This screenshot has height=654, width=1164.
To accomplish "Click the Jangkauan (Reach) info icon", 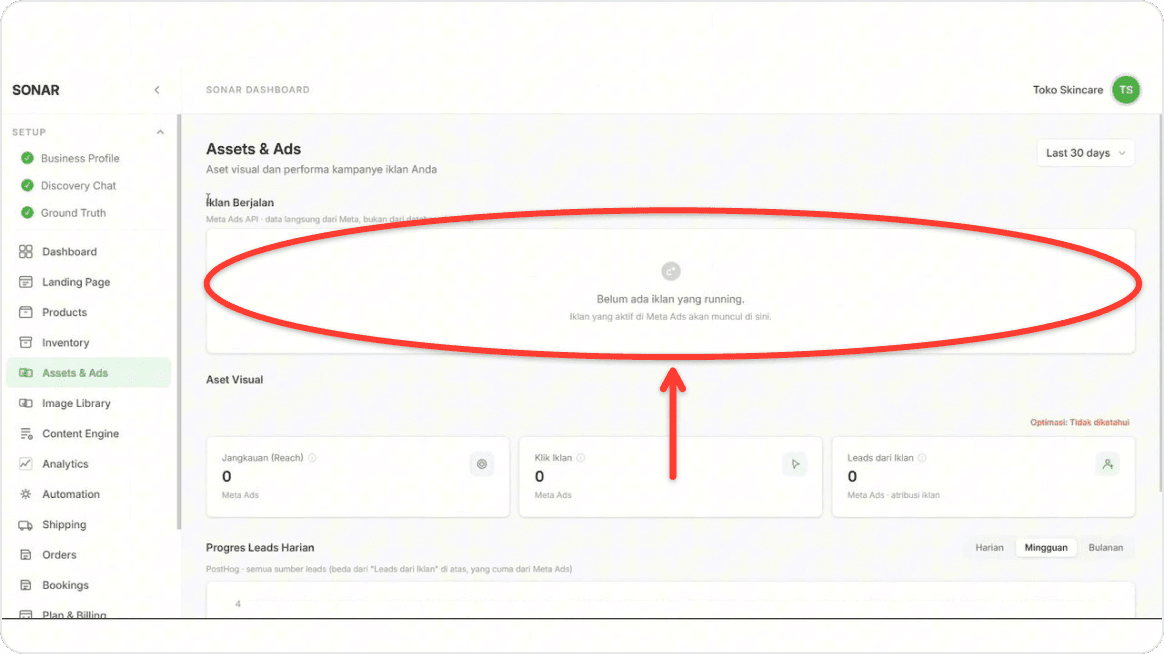I will point(312,458).
